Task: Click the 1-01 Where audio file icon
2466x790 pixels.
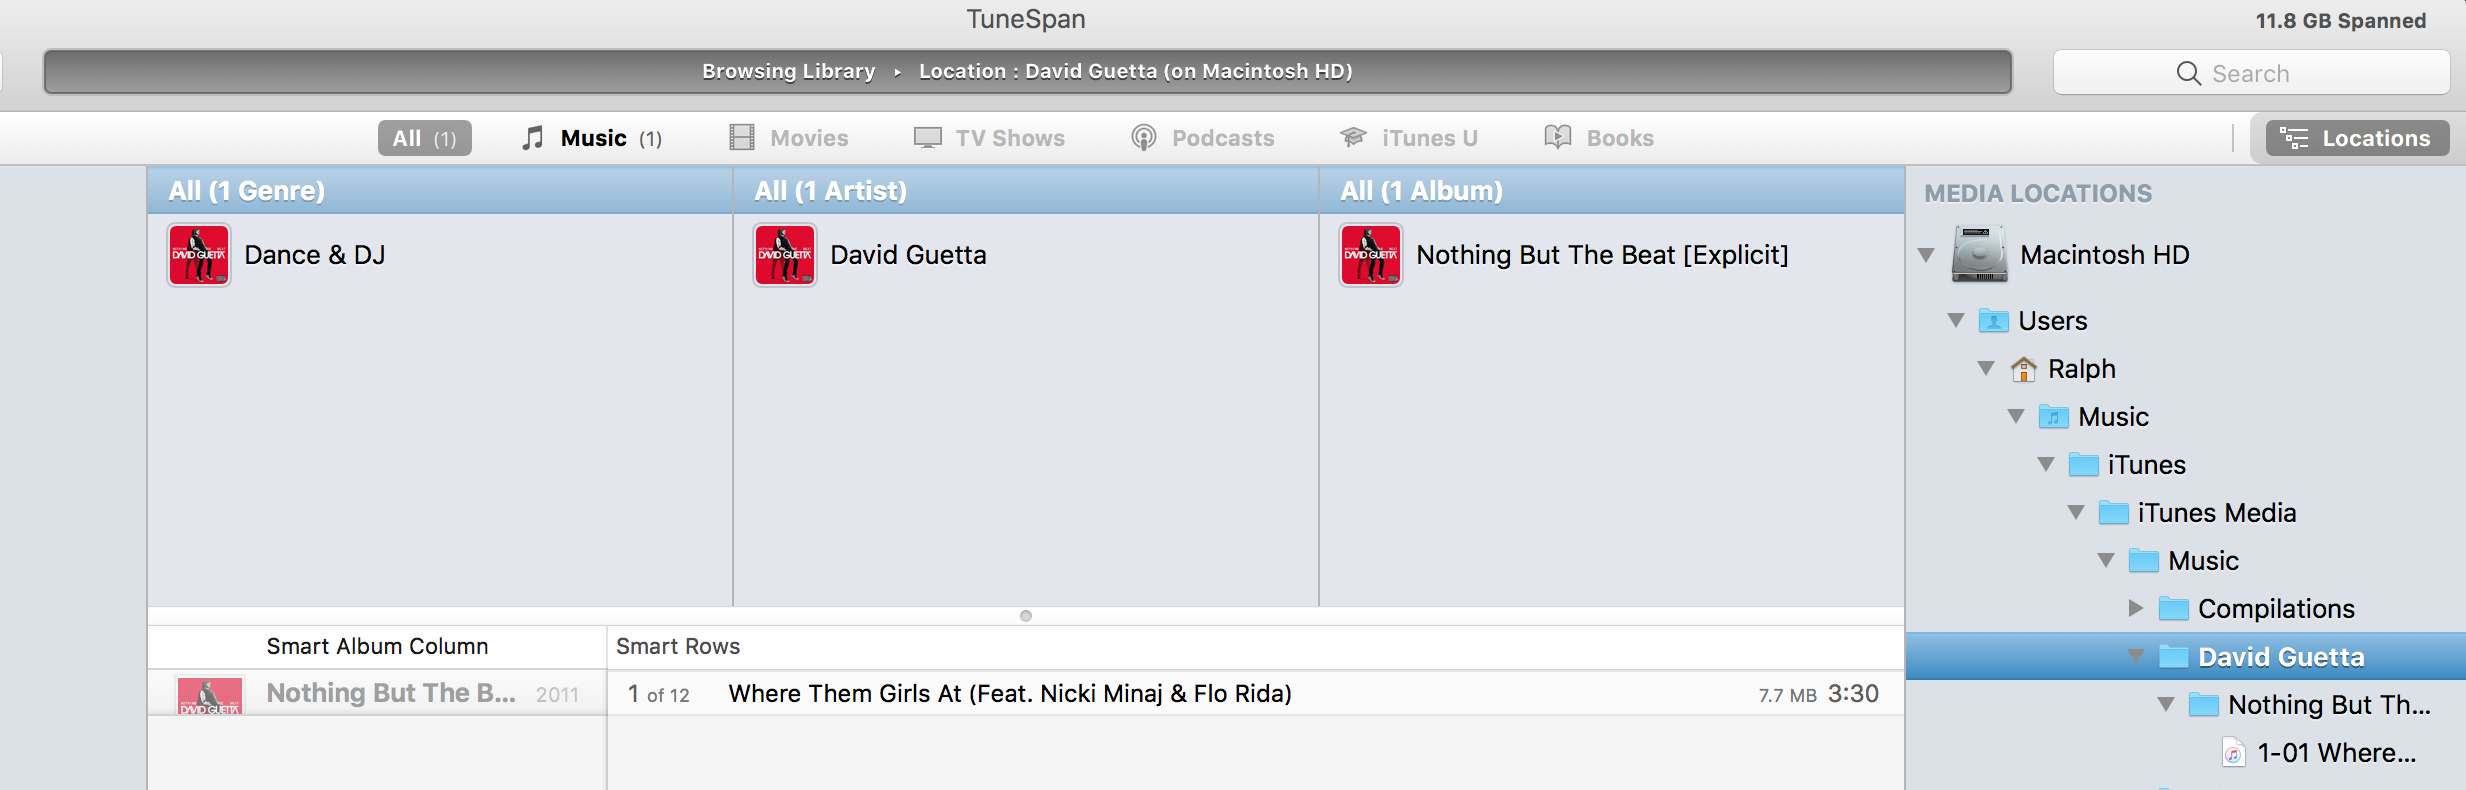Action: coord(2233,753)
